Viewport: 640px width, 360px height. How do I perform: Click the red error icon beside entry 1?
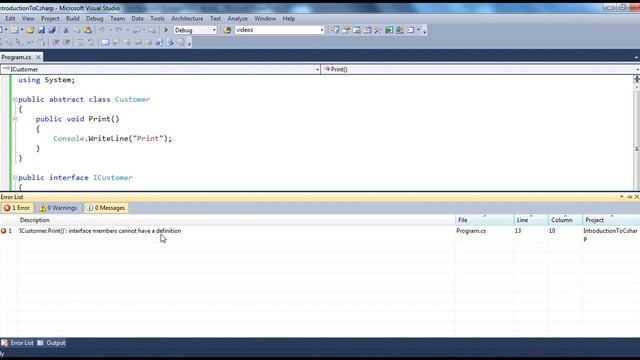[x=4, y=231]
